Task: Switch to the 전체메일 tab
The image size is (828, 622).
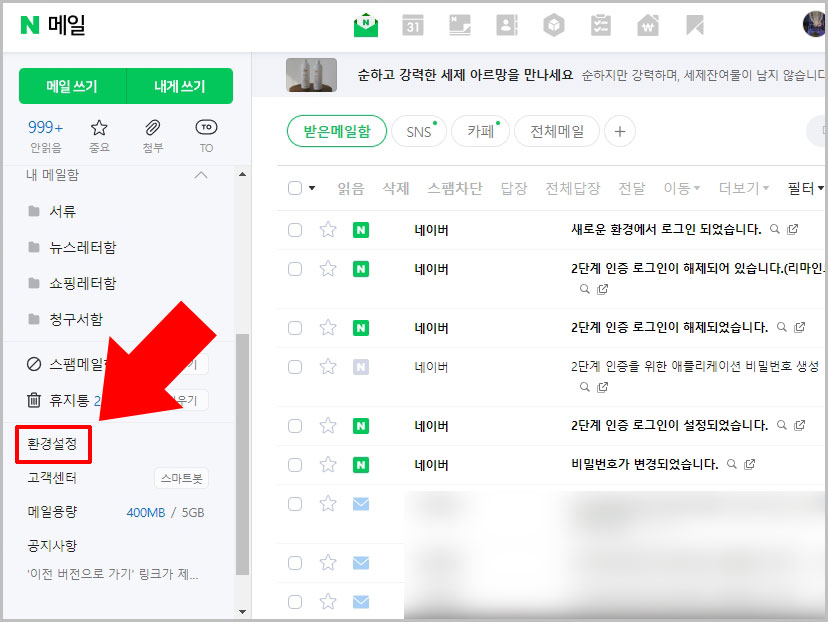Action: pos(556,131)
